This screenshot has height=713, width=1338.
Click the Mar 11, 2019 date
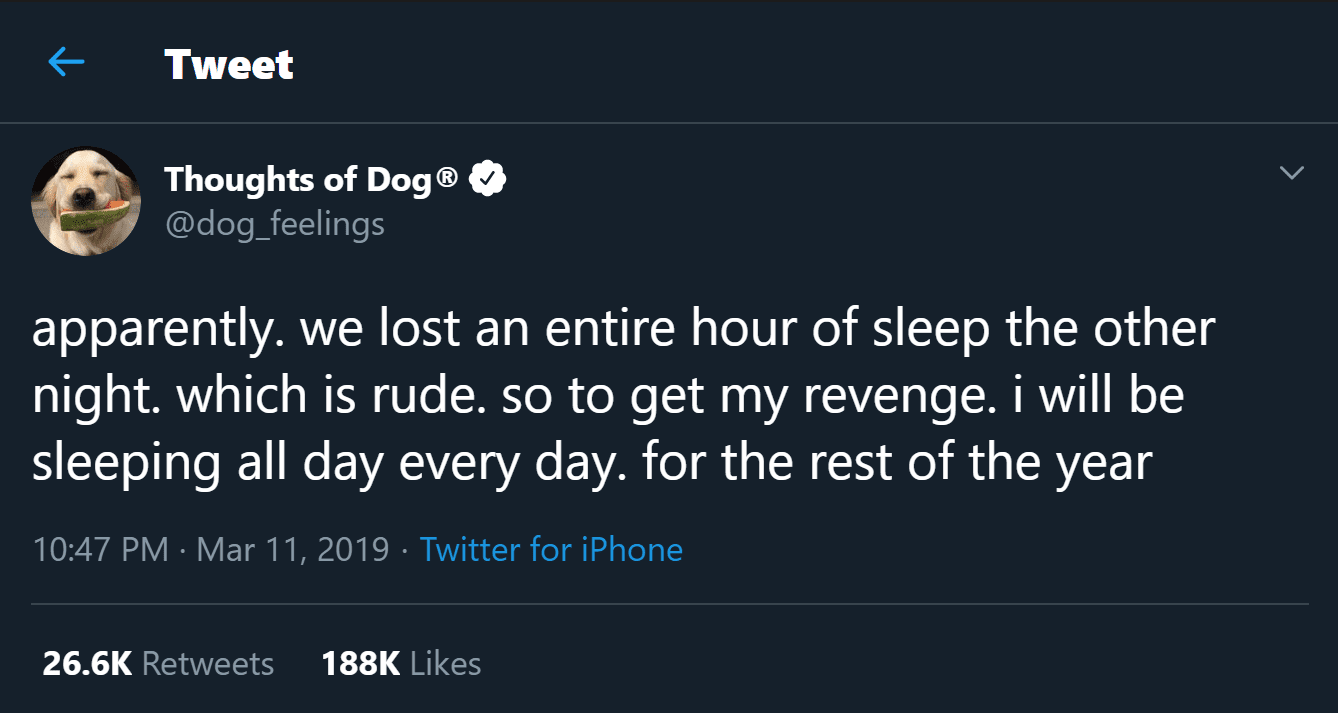(x=293, y=550)
